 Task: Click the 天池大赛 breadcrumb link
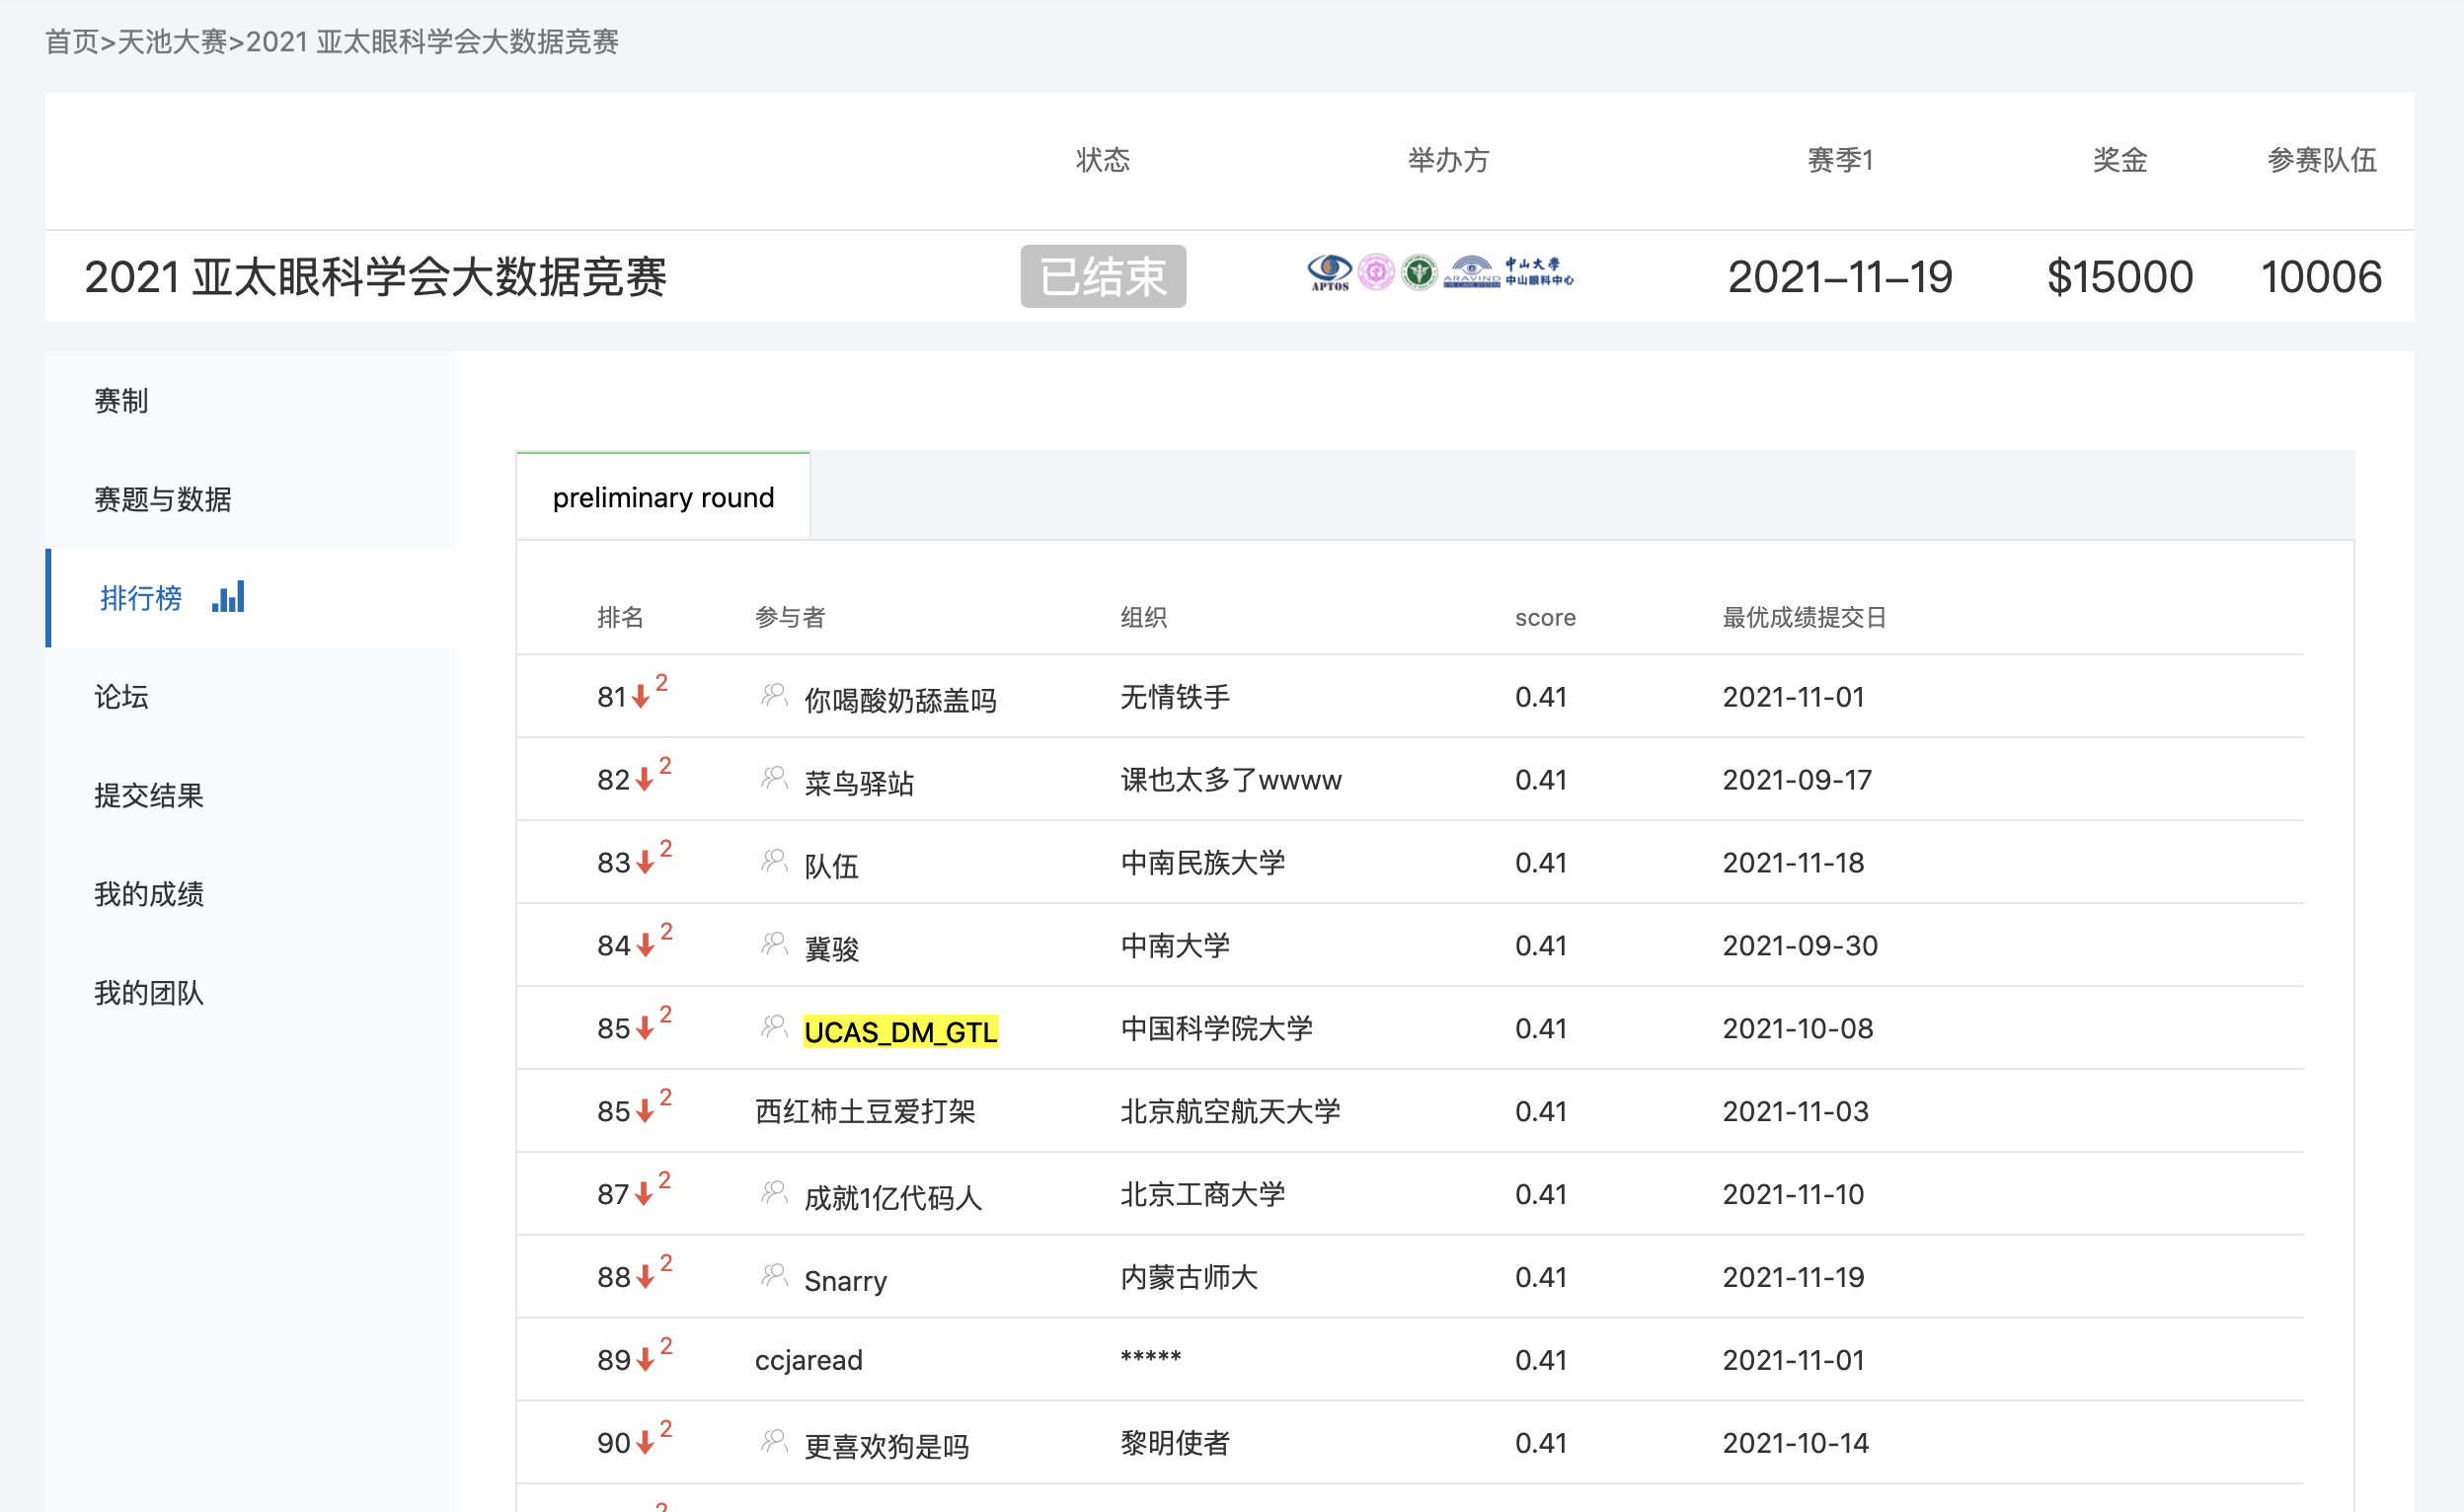click(x=172, y=41)
